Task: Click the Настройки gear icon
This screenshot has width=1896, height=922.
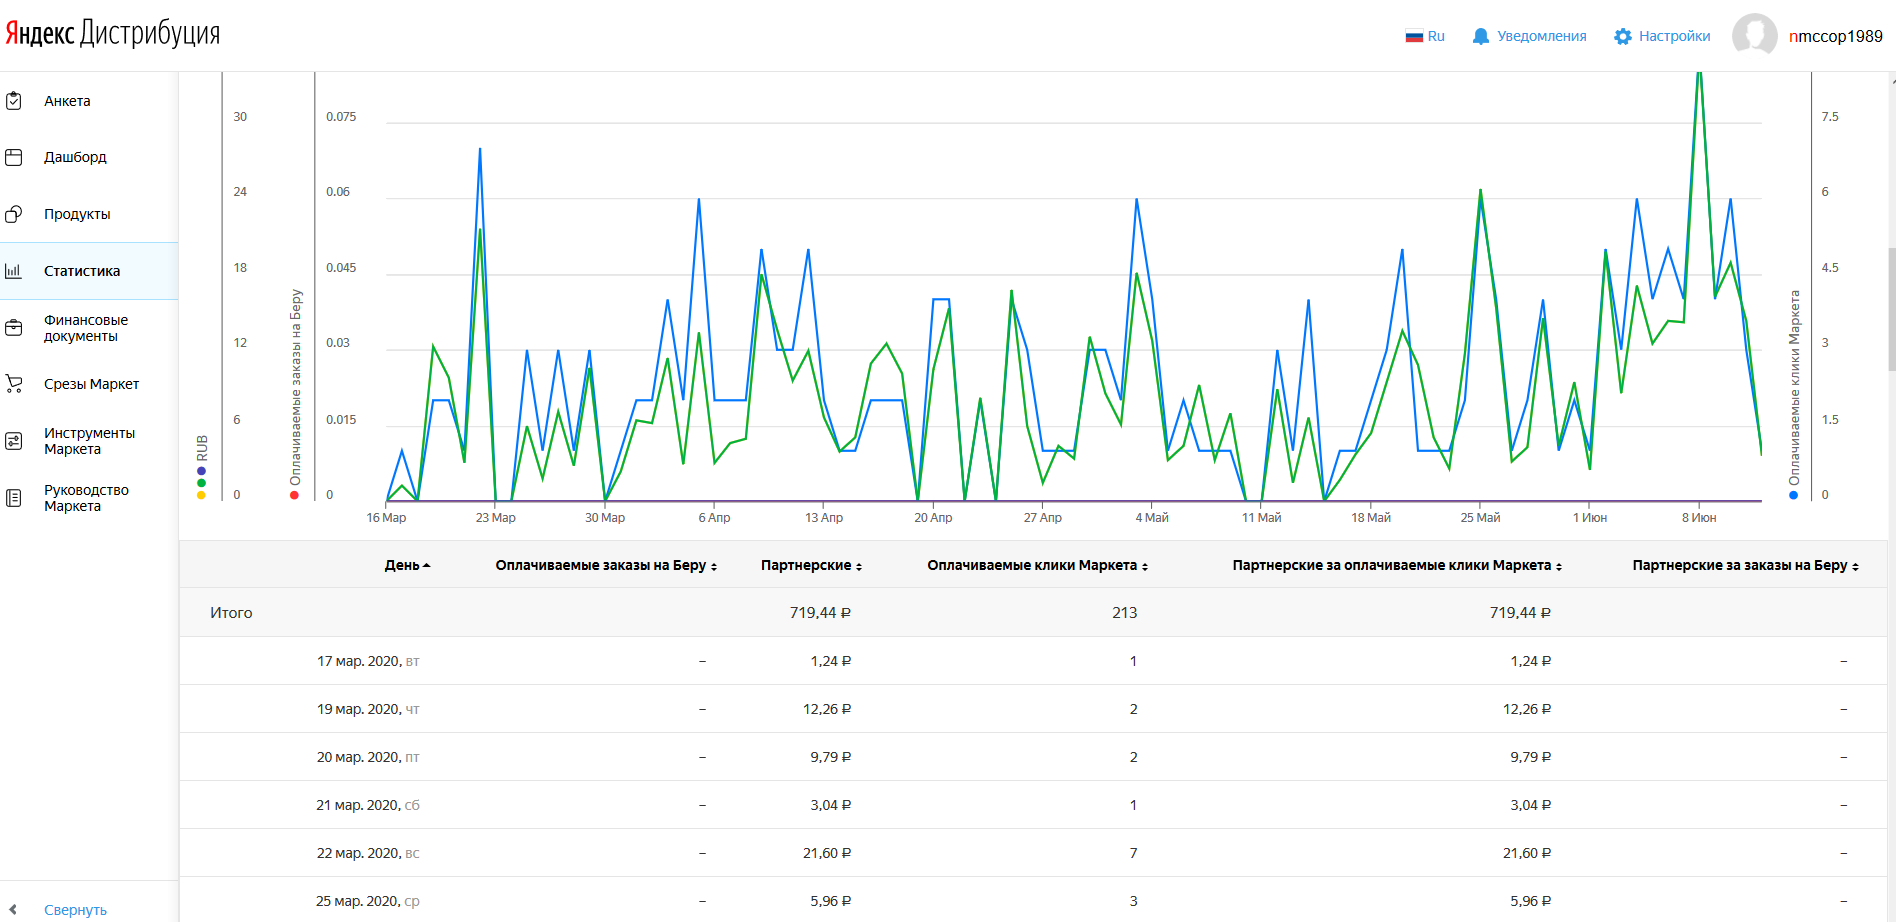Action: tap(1622, 37)
